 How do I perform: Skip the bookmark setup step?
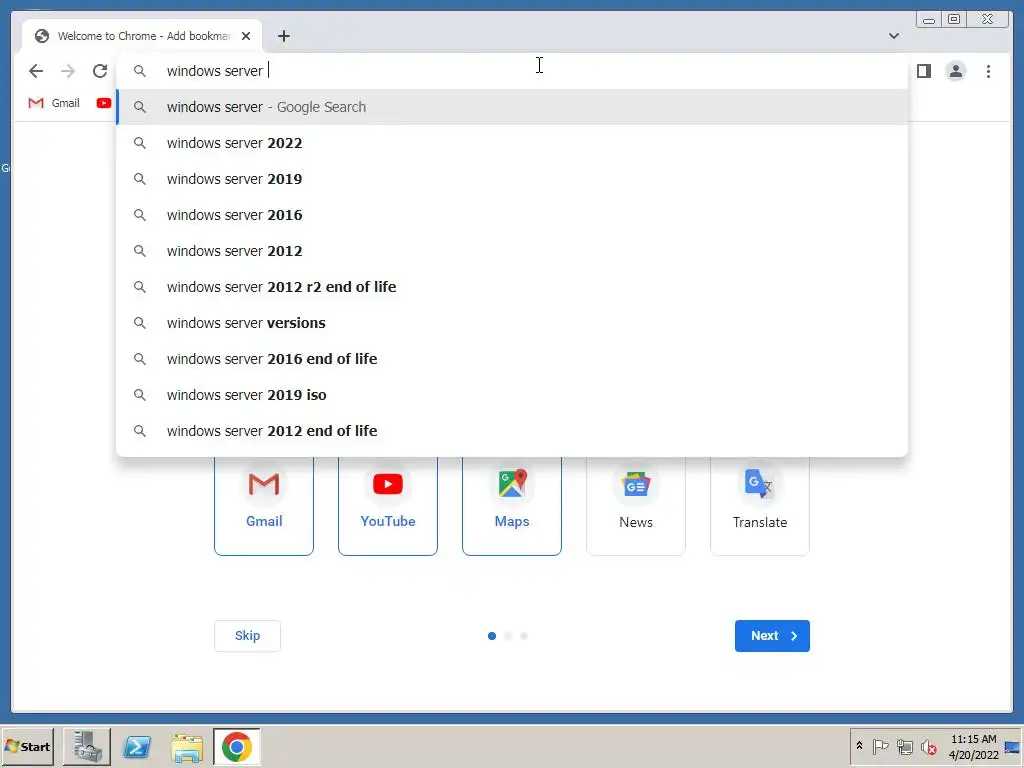(x=248, y=635)
